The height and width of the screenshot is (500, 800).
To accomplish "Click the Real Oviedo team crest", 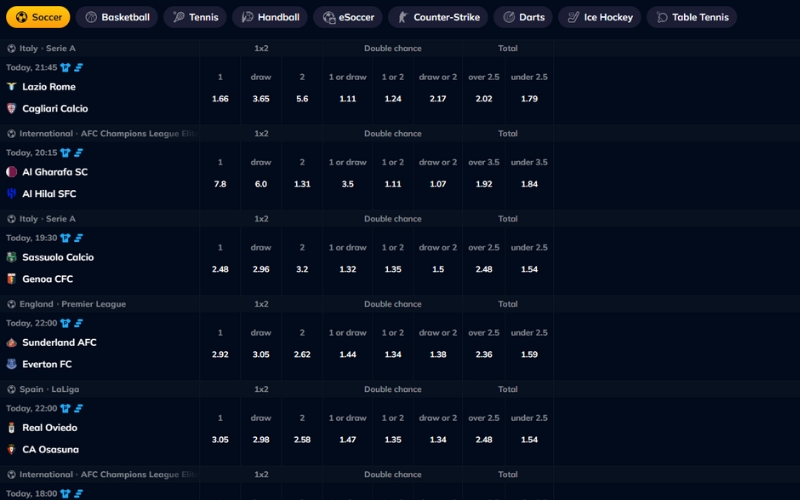I will coord(11,428).
